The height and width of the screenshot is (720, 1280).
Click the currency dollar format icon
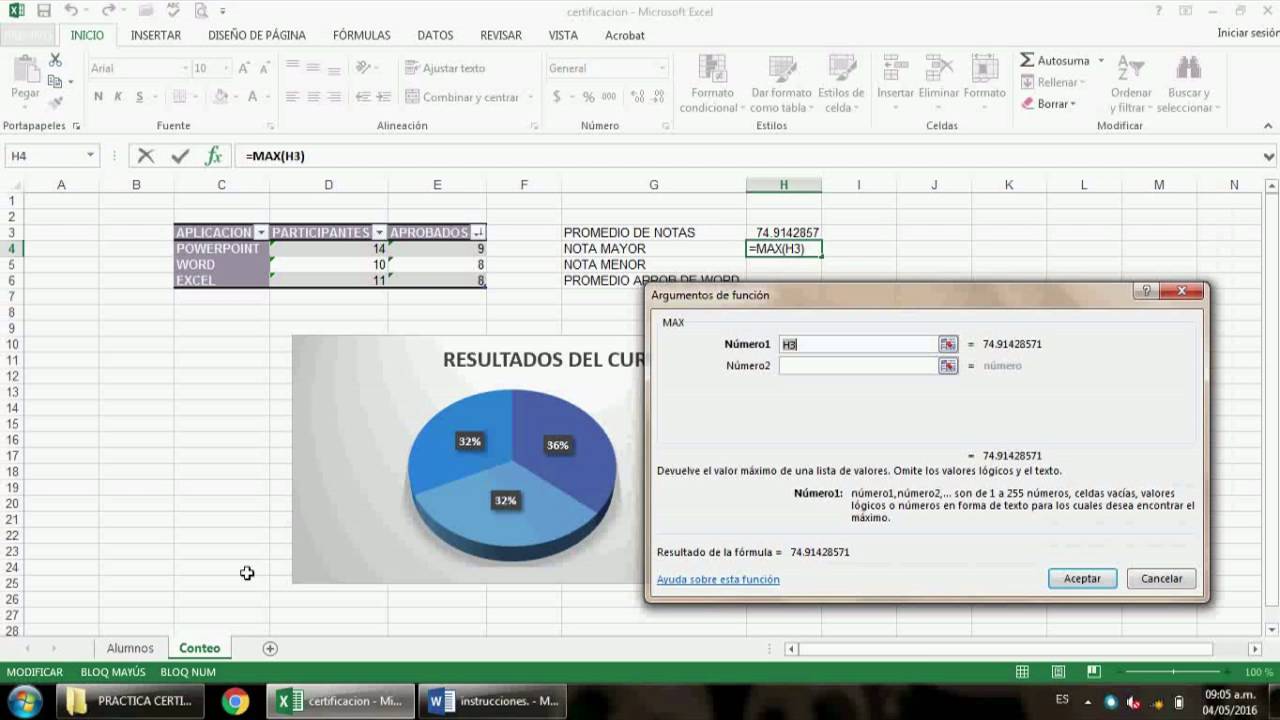tap(557, 97)
